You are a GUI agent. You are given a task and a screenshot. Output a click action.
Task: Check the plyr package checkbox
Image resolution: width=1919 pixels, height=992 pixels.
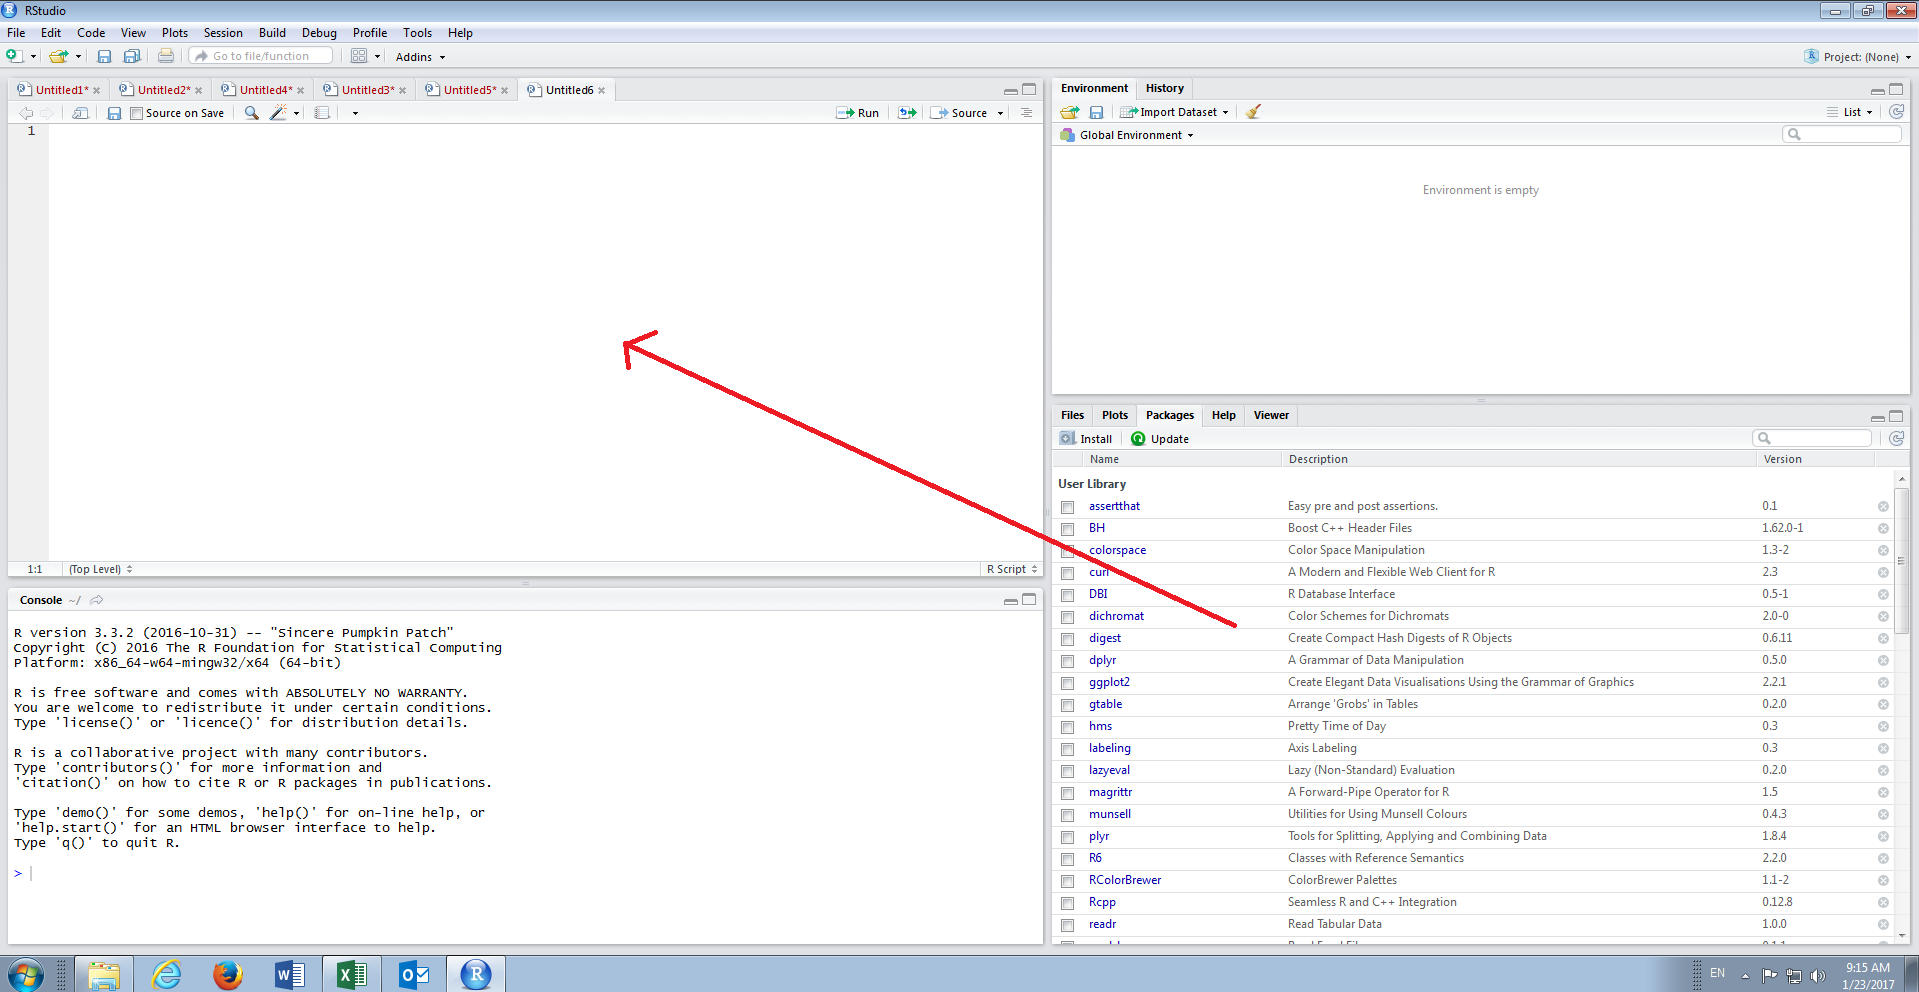[x=1068, y=837]
